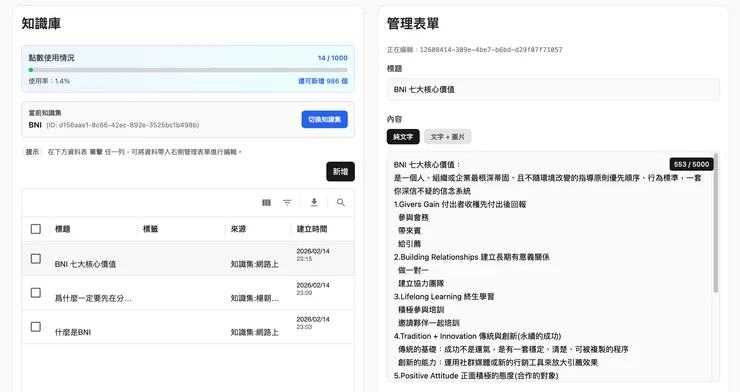
Task: Switch to the 文字 + 圖片 tab
Action: pos(447,137)
